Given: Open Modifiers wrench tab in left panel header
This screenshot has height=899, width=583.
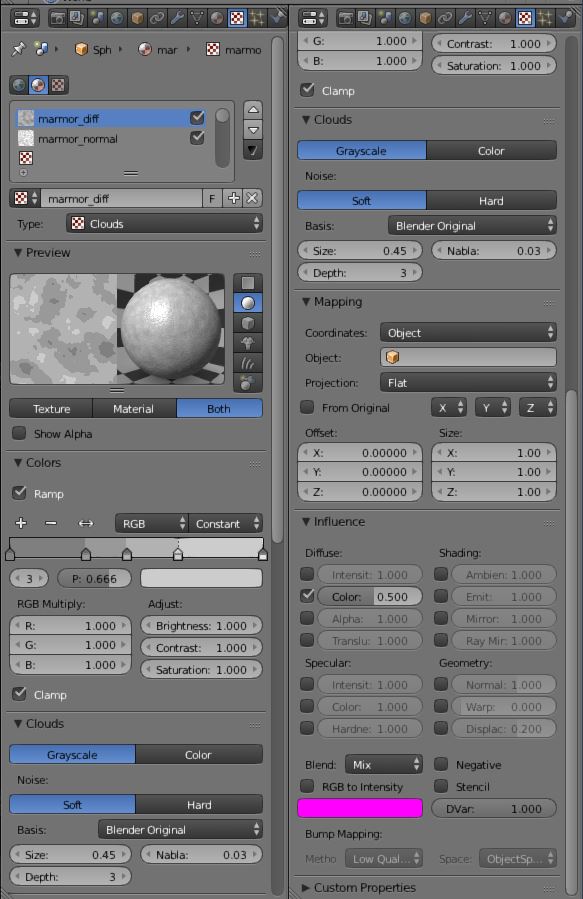Looking at the screenshot, I should (177, 18).
